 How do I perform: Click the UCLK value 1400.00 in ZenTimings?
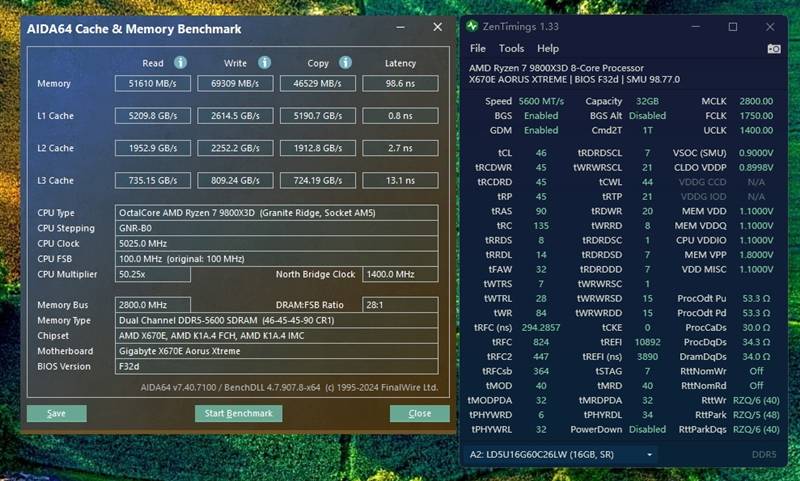pyautogui.click(x=756, y=130)
